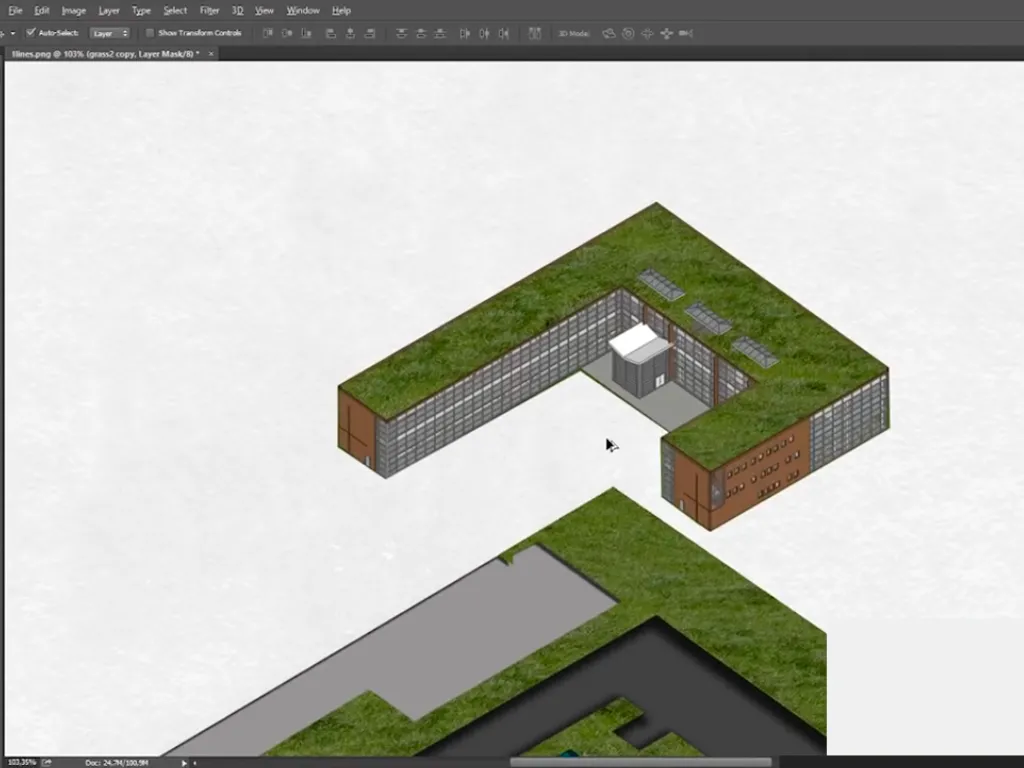Open the Filter menu

[x=210, y=10]
